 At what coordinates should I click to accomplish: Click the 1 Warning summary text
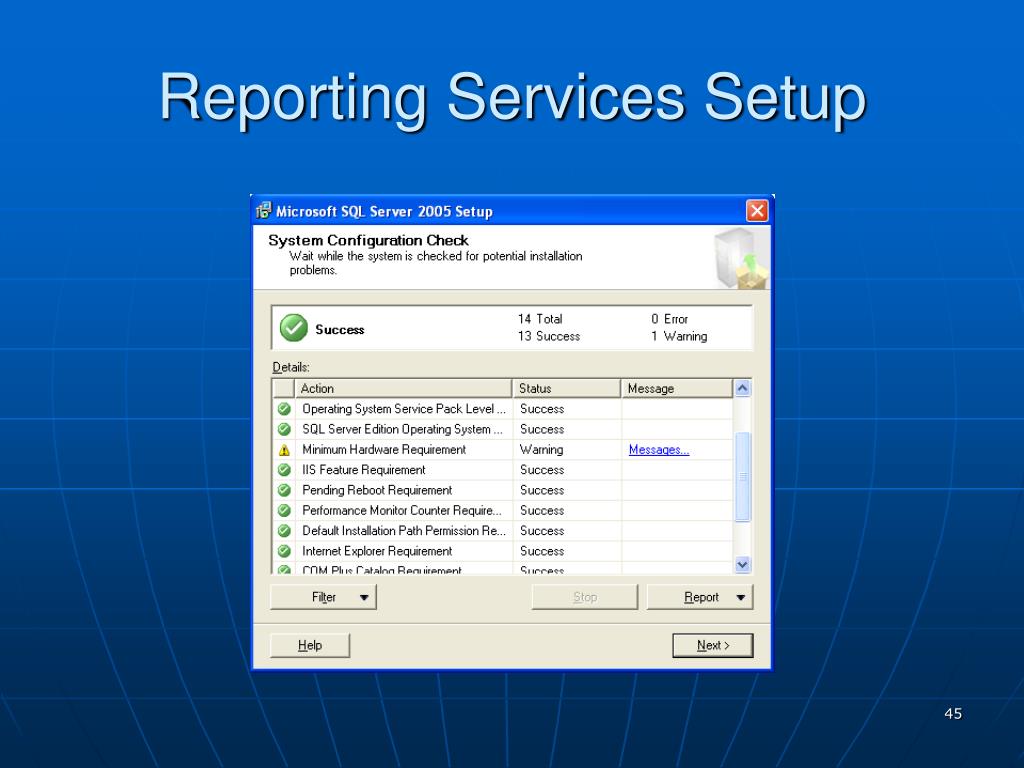coord(679,336)
